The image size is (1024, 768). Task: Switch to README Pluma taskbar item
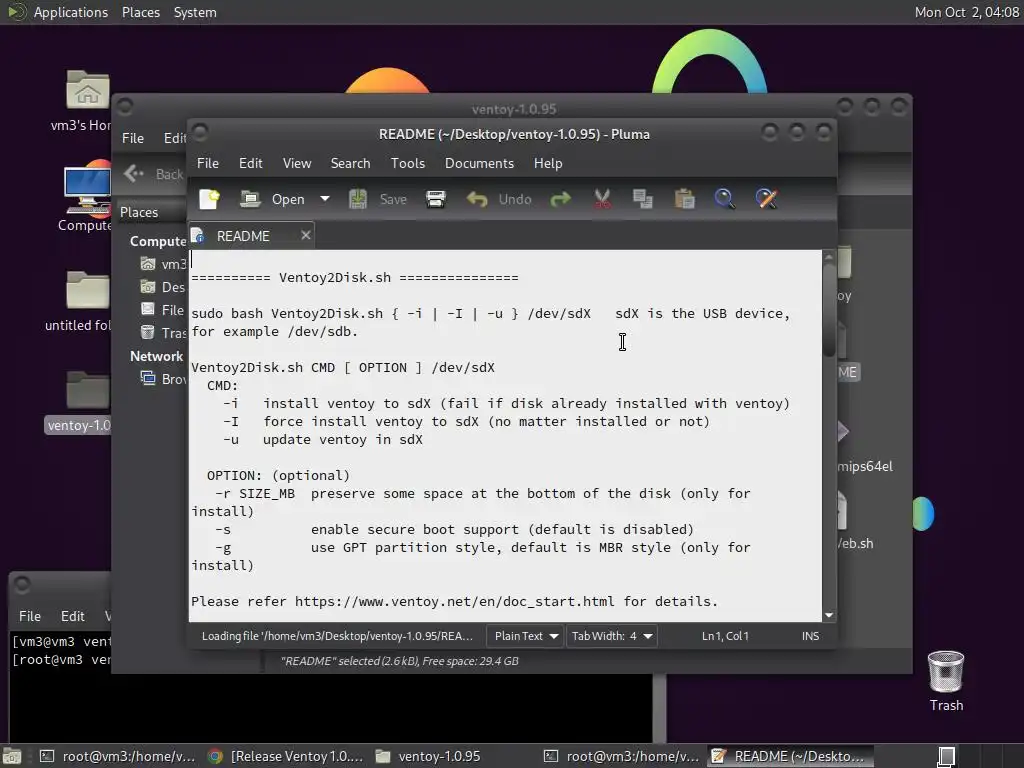point(790,756)
